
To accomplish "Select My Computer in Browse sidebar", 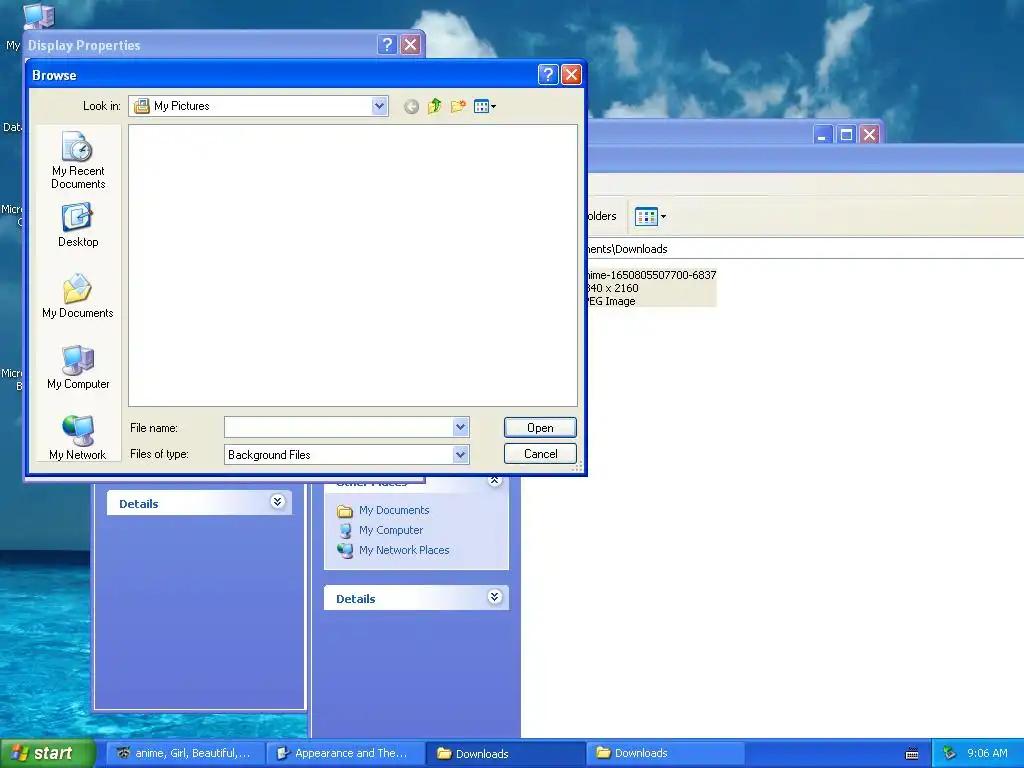I will click(78, 368).
